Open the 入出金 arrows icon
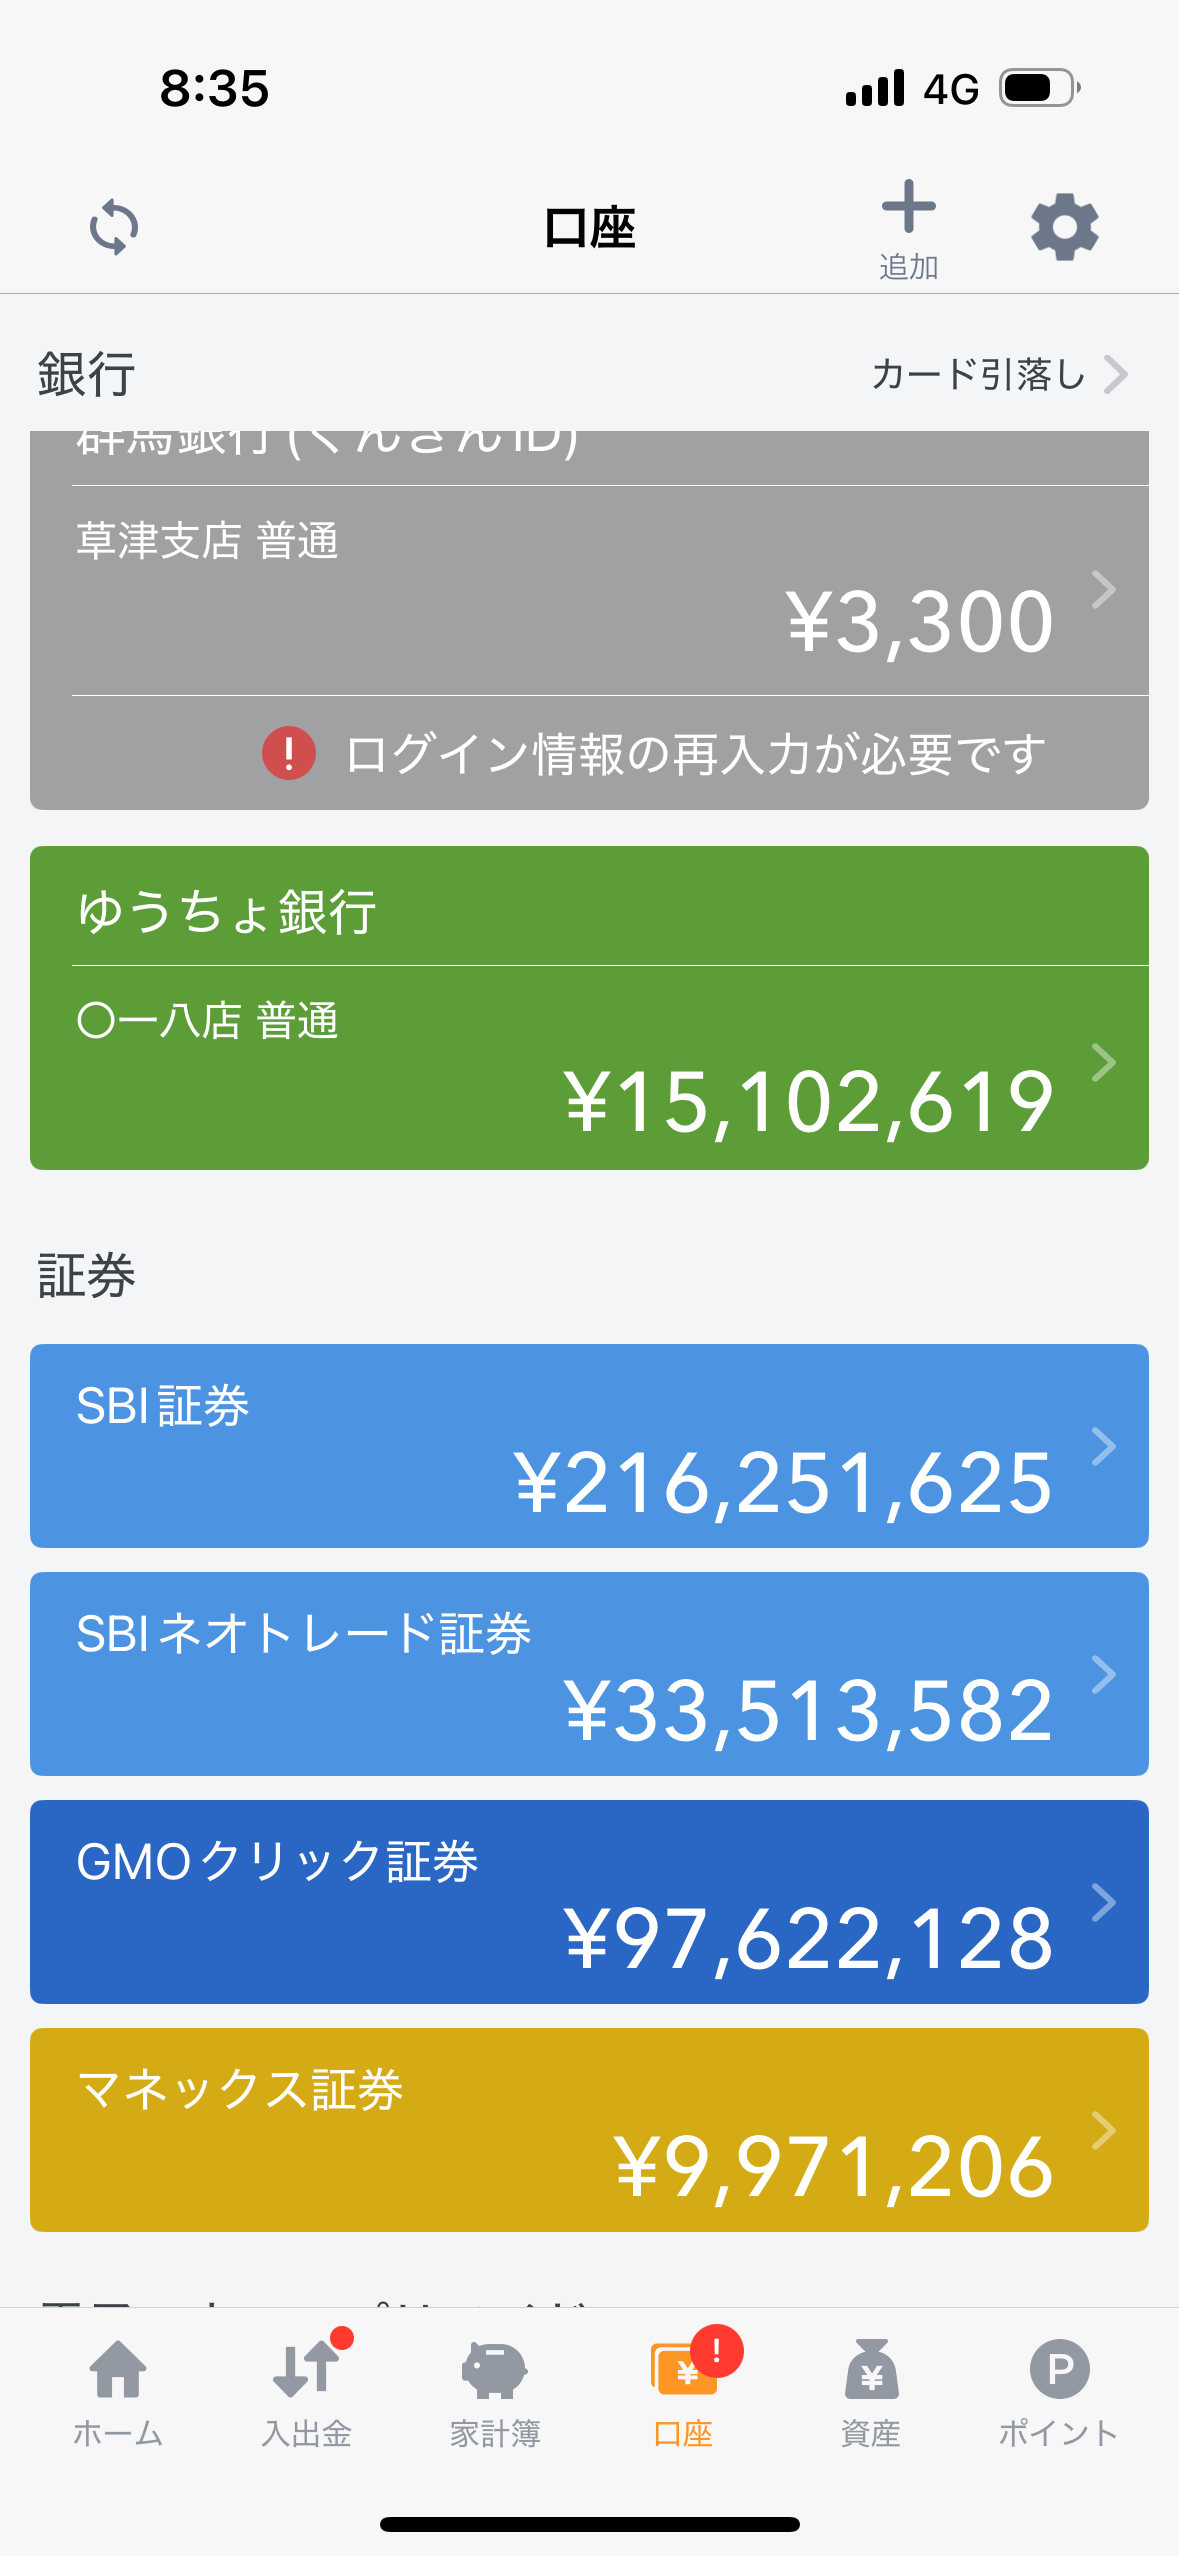The width and height of the screenshot is (1179, 2556). (x=306, y=2370)
